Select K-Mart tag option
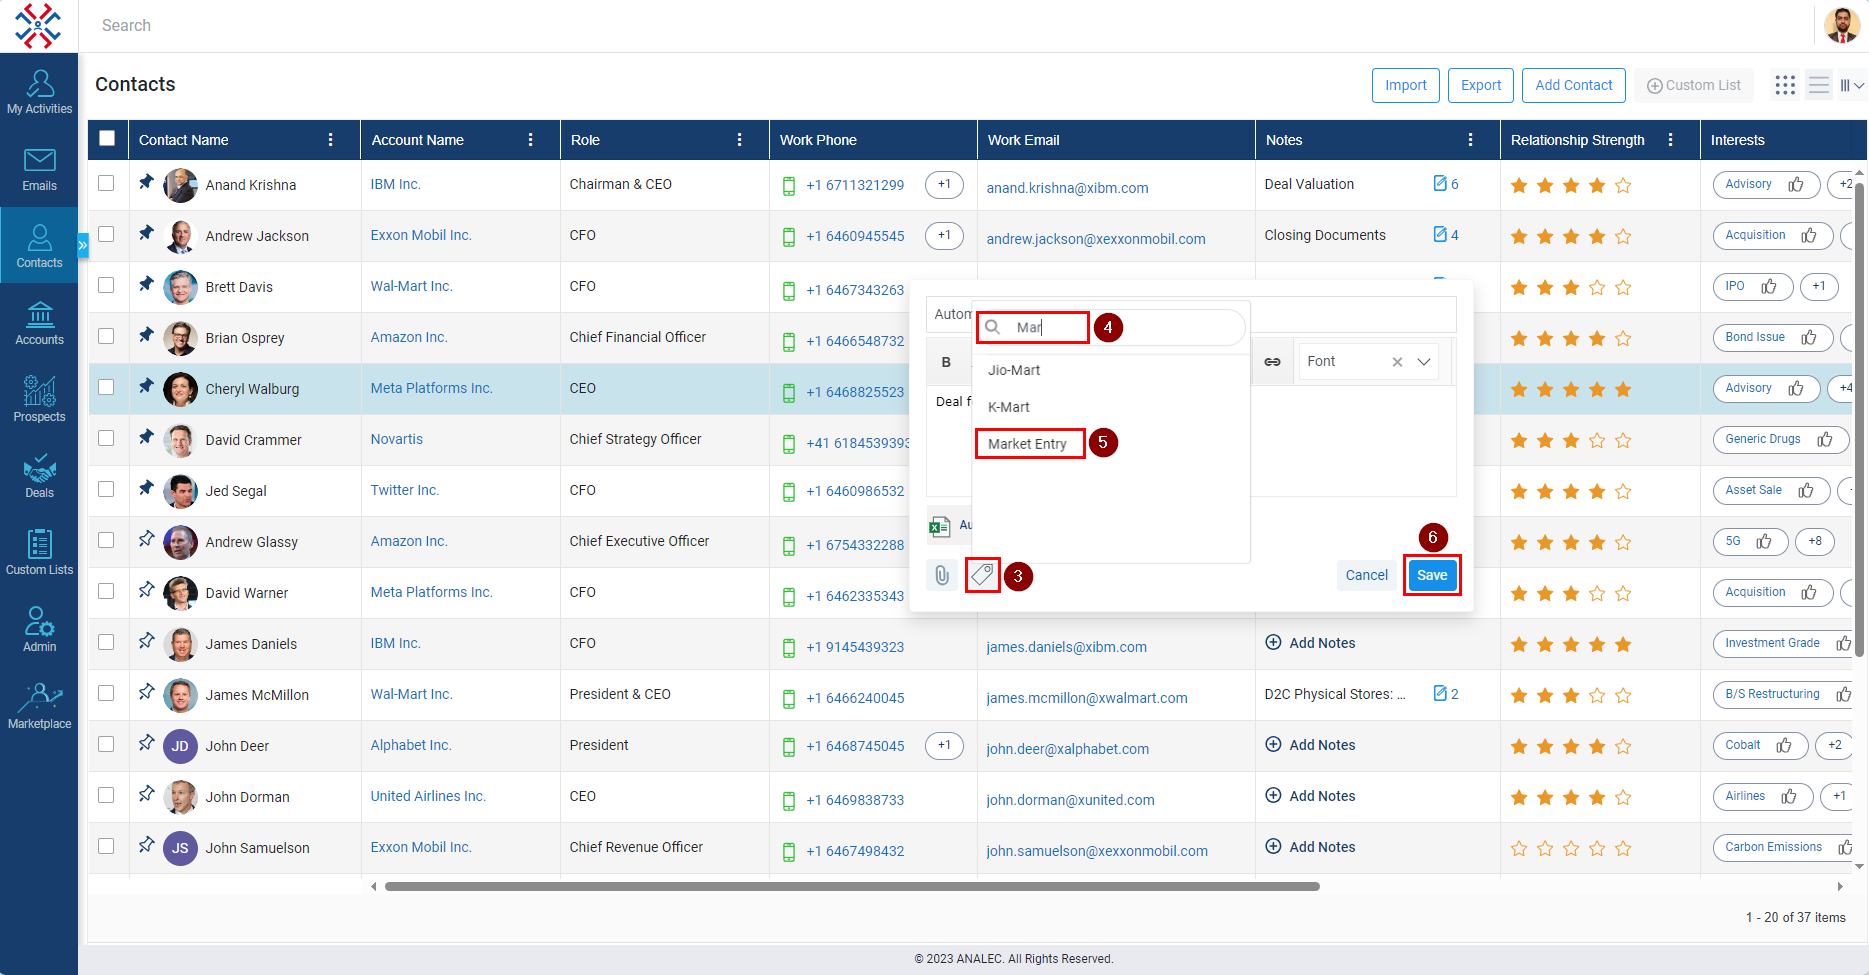Viewport: 1869px width, 975px height. click(1009, 407)
